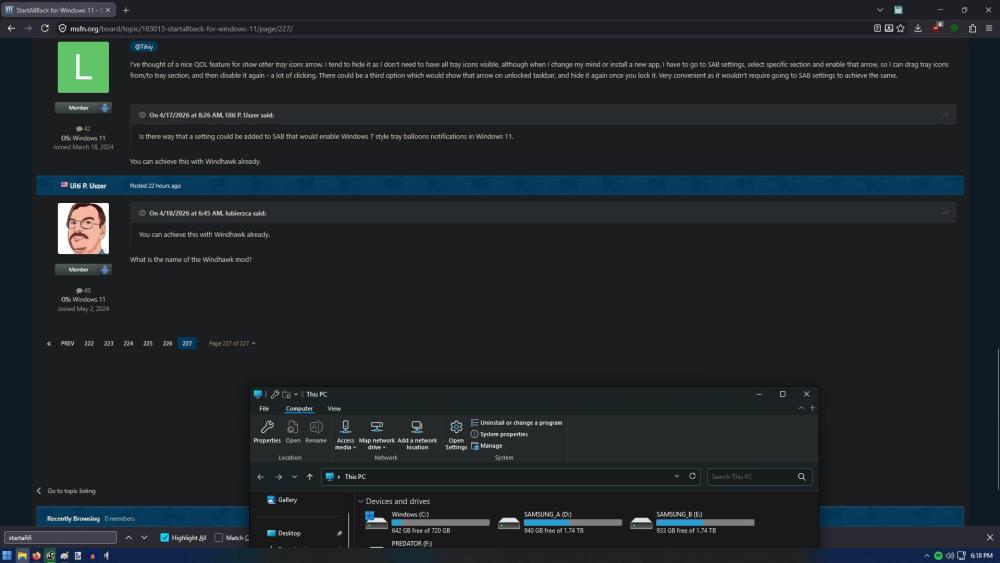This screenshot has width=1000, height=563.
Task: Toggle the Highlight All checkbox
Action: [165, 537]
